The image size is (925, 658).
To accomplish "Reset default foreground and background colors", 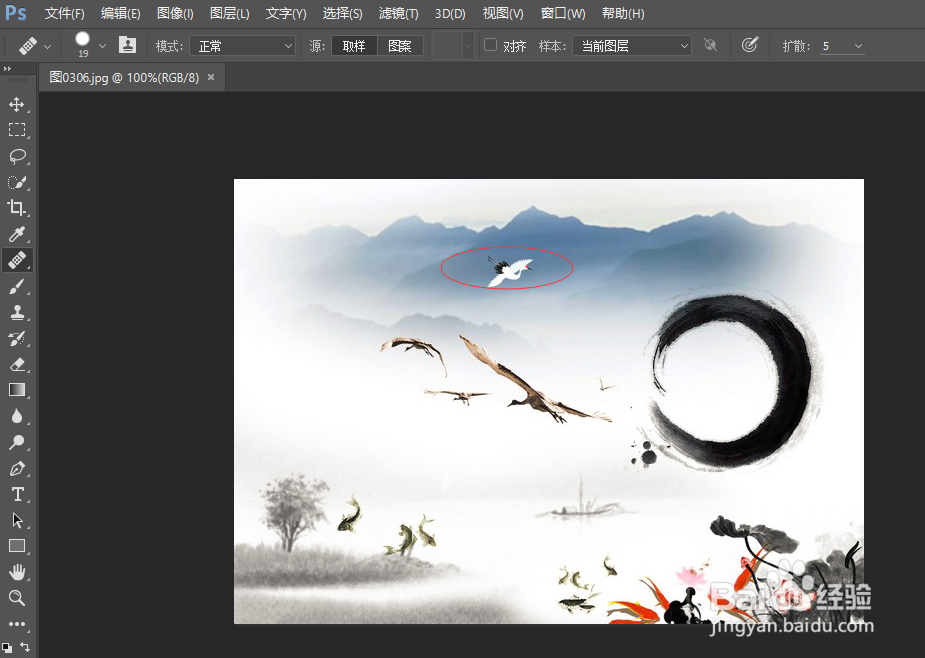I will pos(7,647).
